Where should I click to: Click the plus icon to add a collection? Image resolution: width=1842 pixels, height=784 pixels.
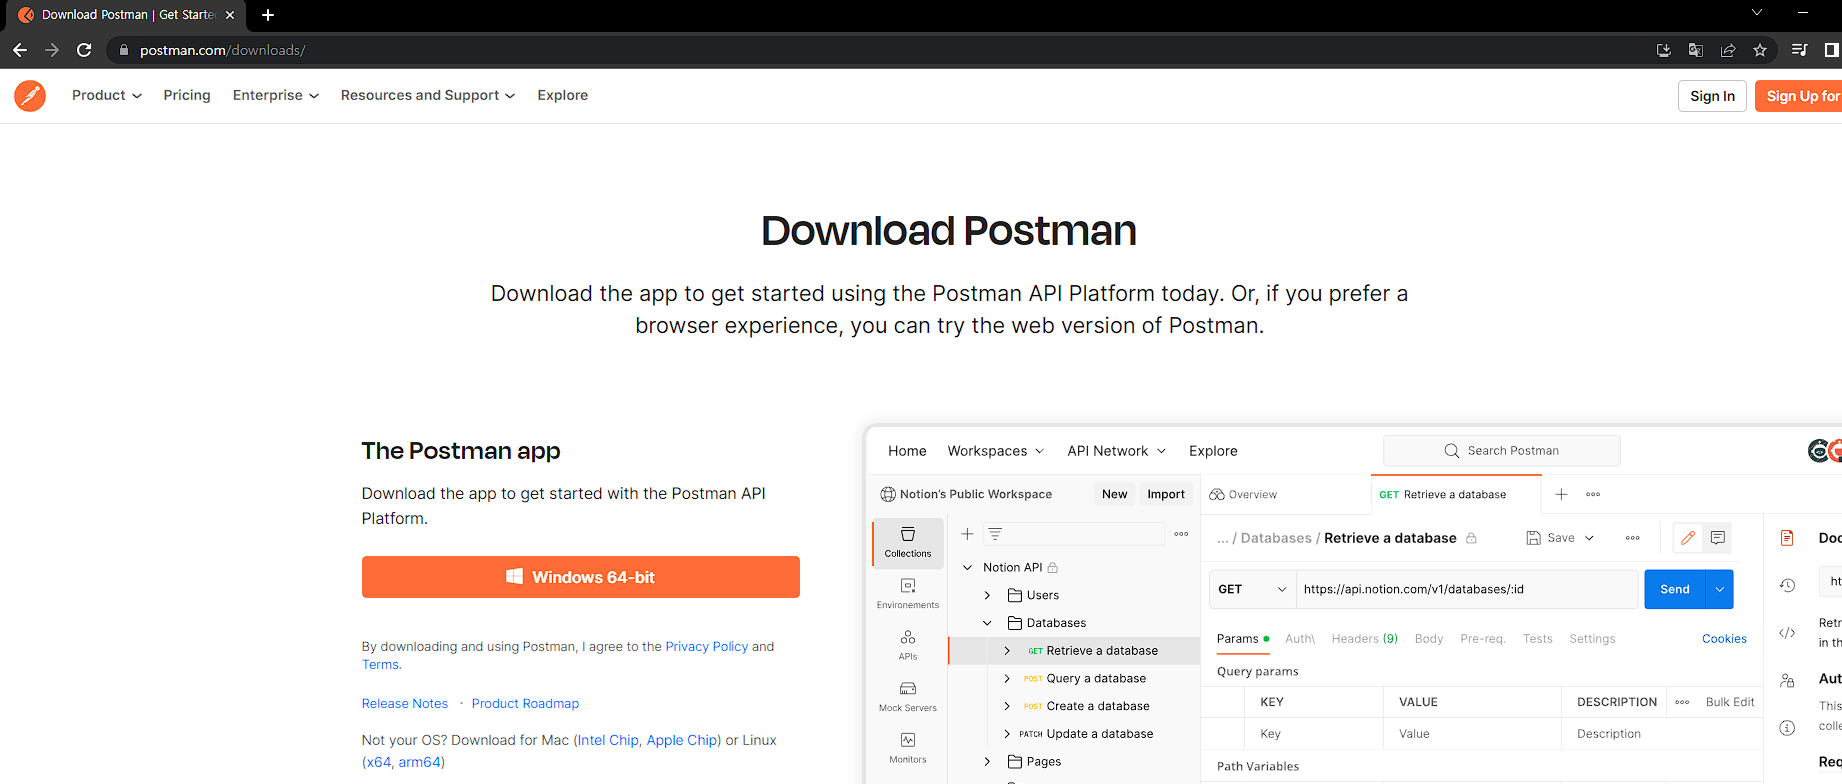[967, 534]
